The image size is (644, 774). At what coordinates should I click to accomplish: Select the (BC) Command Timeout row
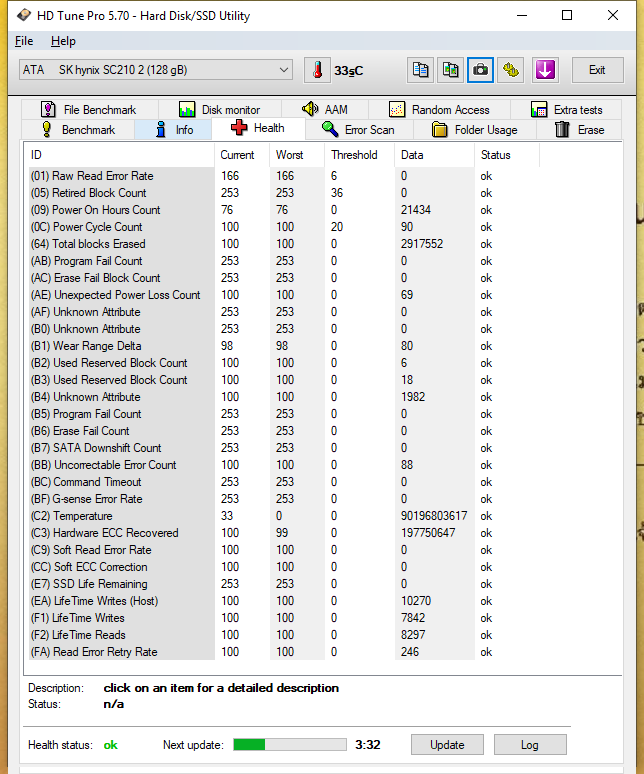coord(284,482)
